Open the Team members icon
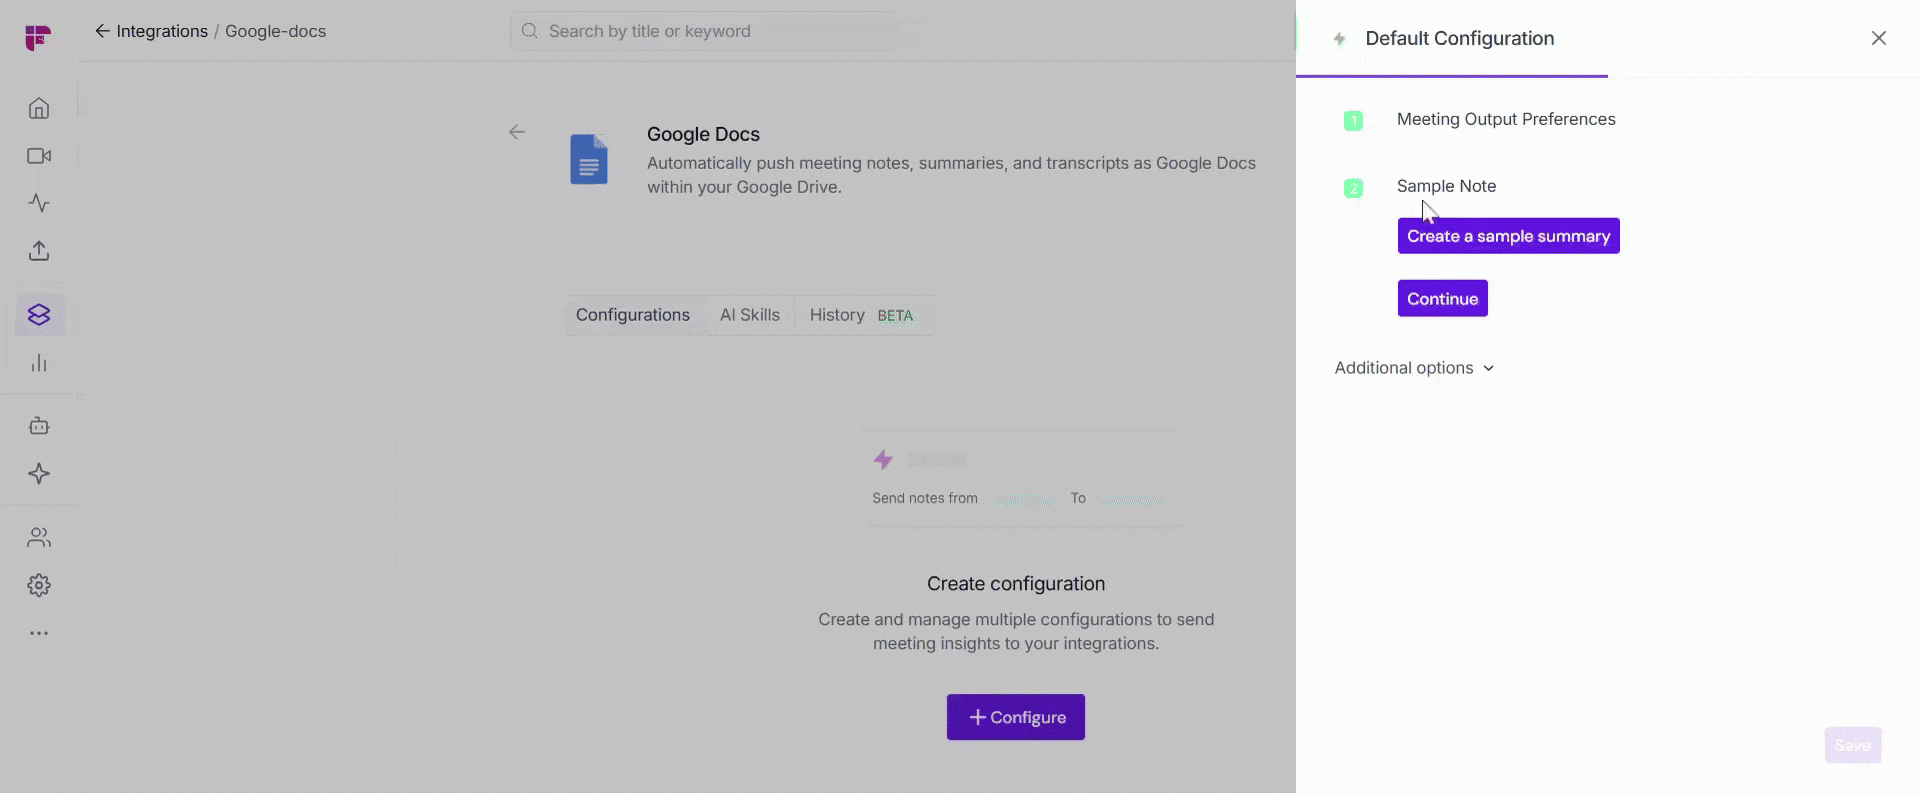The height and width of the screenshot is (794, 1920). coord(39,538)
